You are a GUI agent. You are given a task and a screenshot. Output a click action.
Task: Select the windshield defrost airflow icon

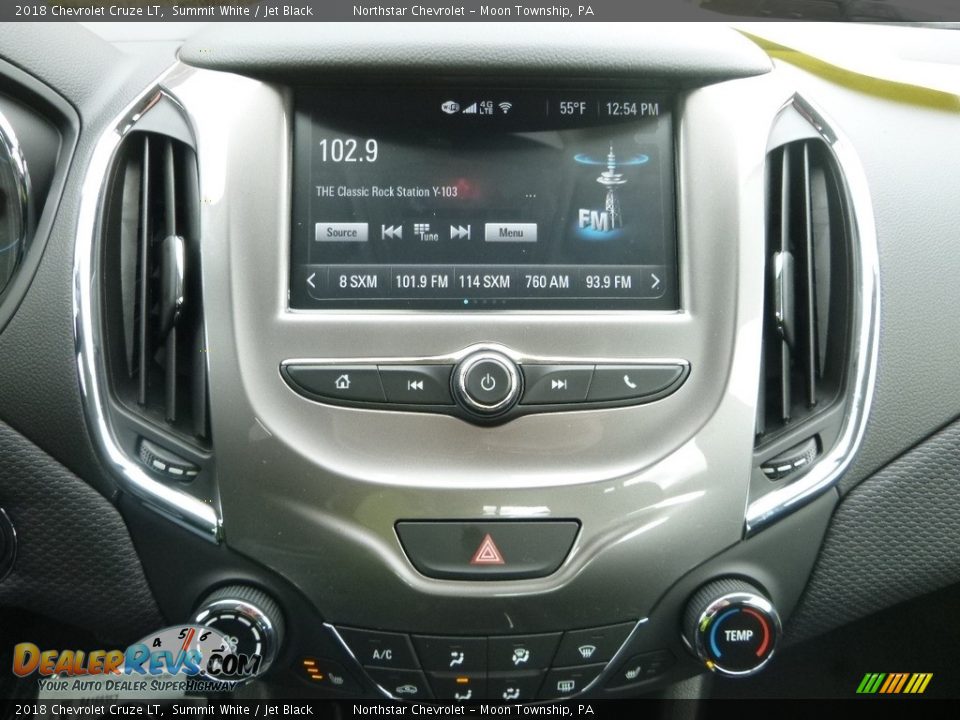click(x=585, y=651)
